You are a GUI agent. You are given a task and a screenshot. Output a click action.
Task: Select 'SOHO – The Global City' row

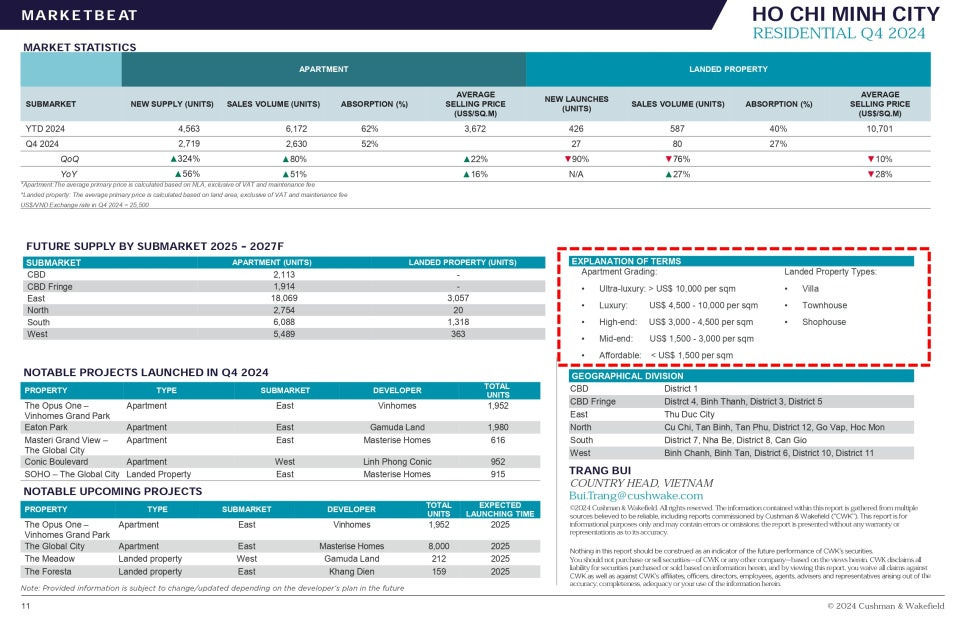tap(280, 474)
